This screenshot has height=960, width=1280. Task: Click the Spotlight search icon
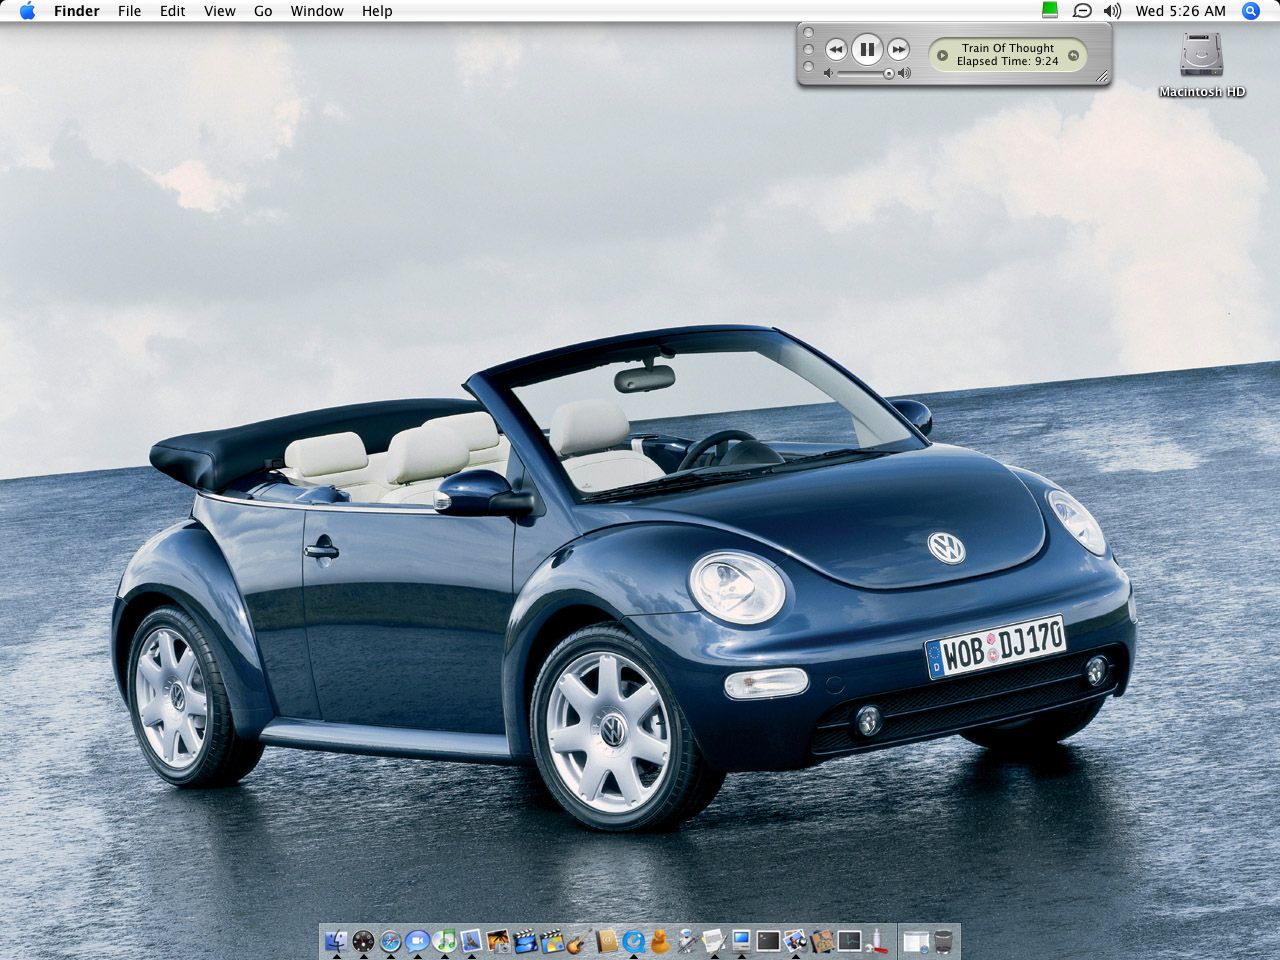[1250, 11]
